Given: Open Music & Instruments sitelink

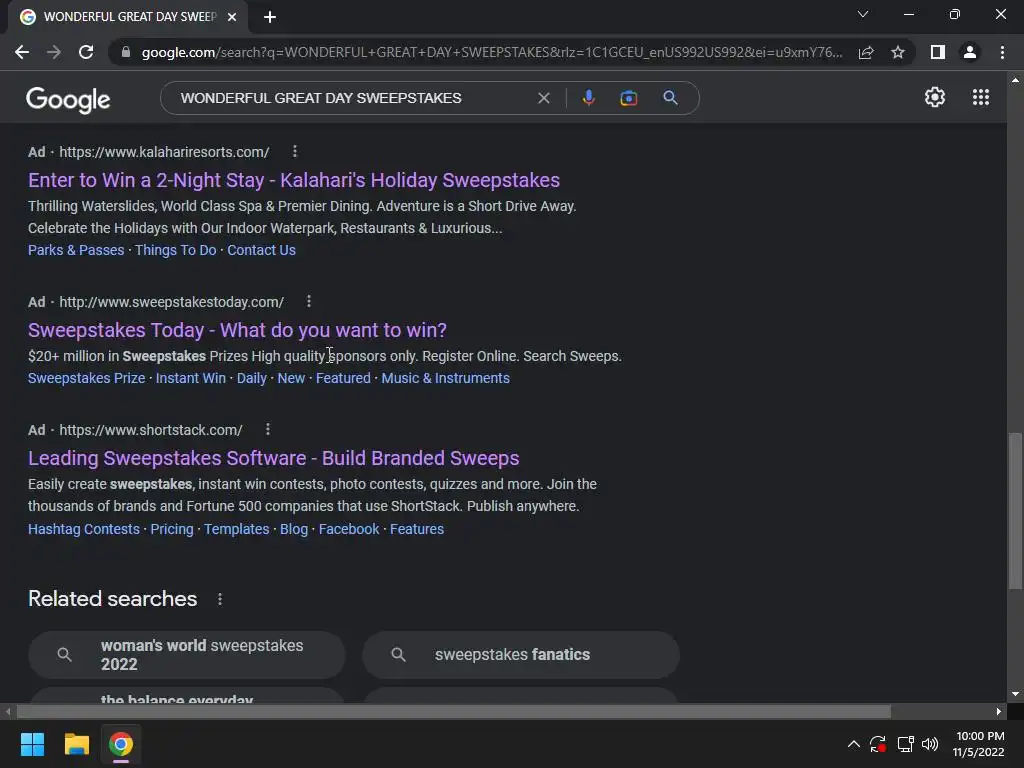Looking at the screenshot, I should click(x=445, y=378).
